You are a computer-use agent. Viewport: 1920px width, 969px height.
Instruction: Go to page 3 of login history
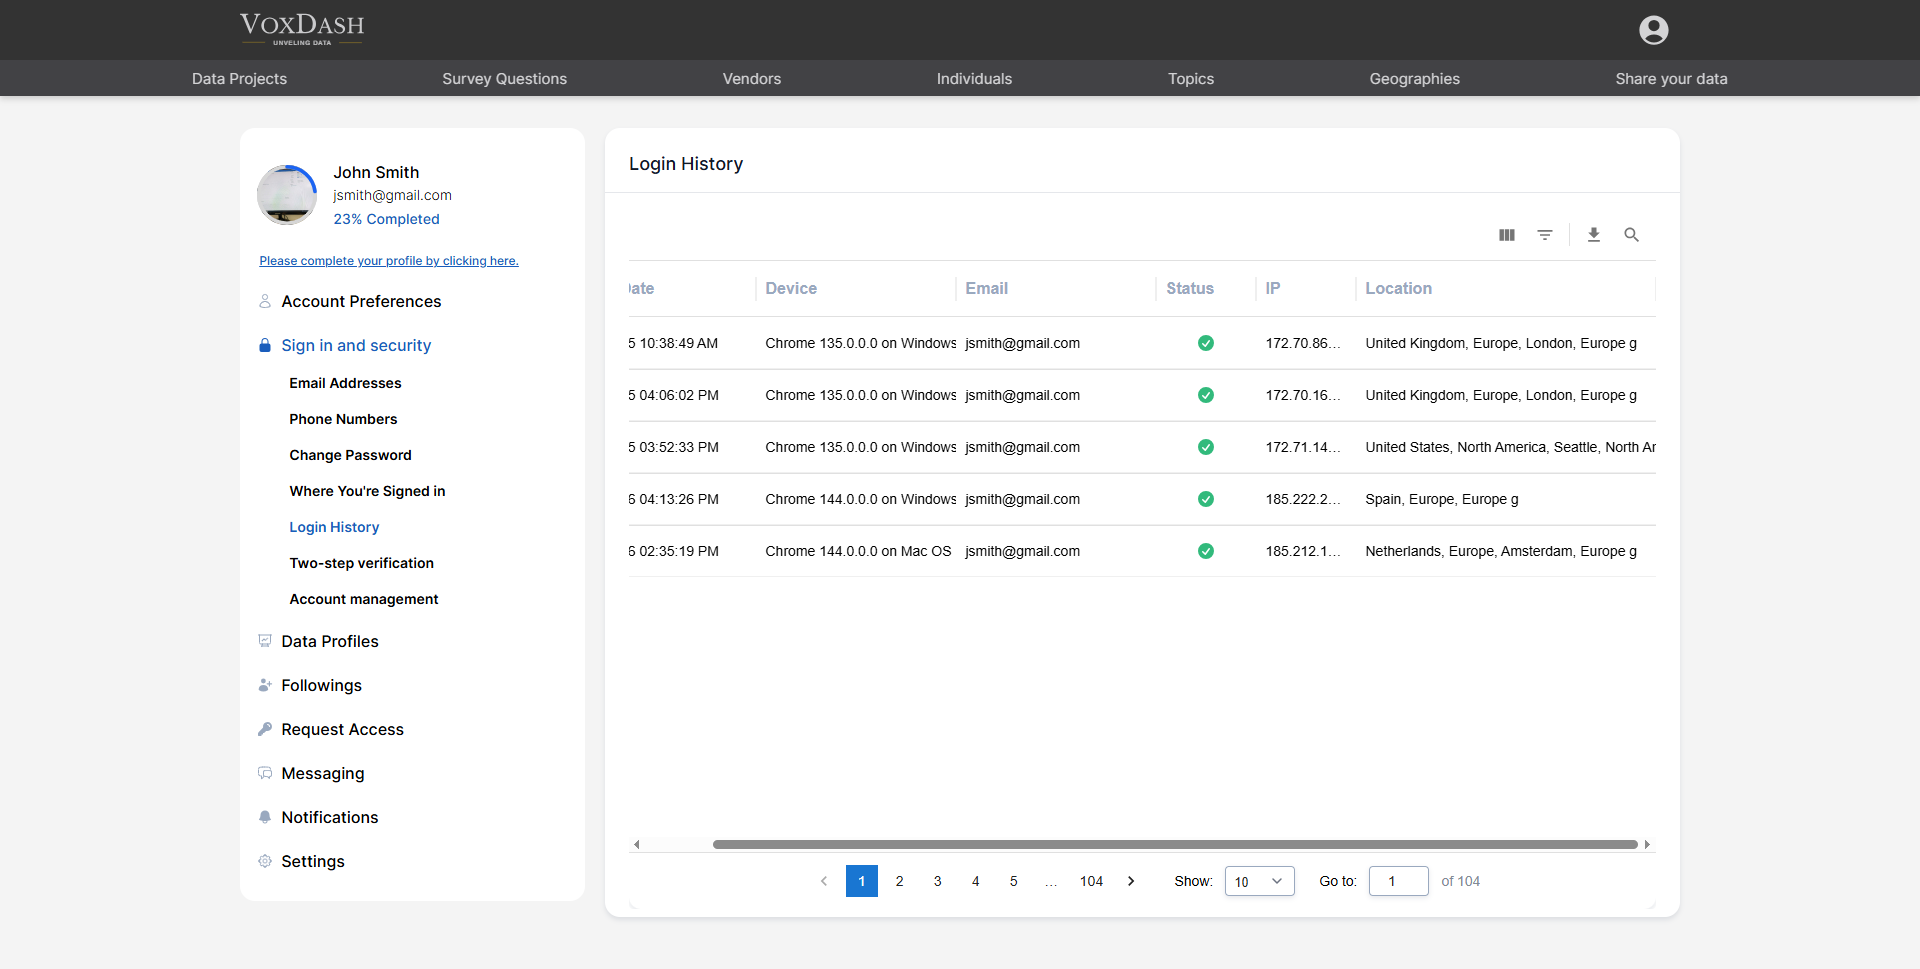[937, 881]
